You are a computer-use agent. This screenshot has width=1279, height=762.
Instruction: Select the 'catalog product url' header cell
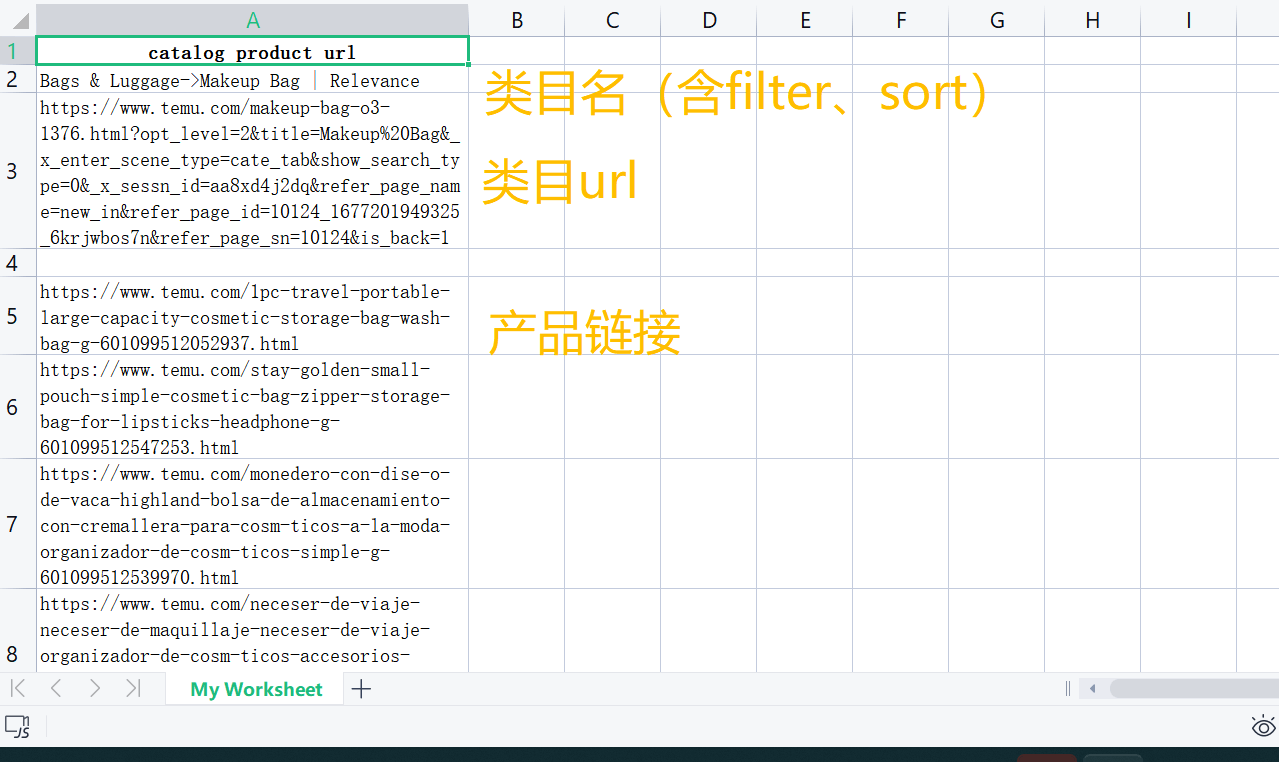pyautogui.click(x=252, y=52)
